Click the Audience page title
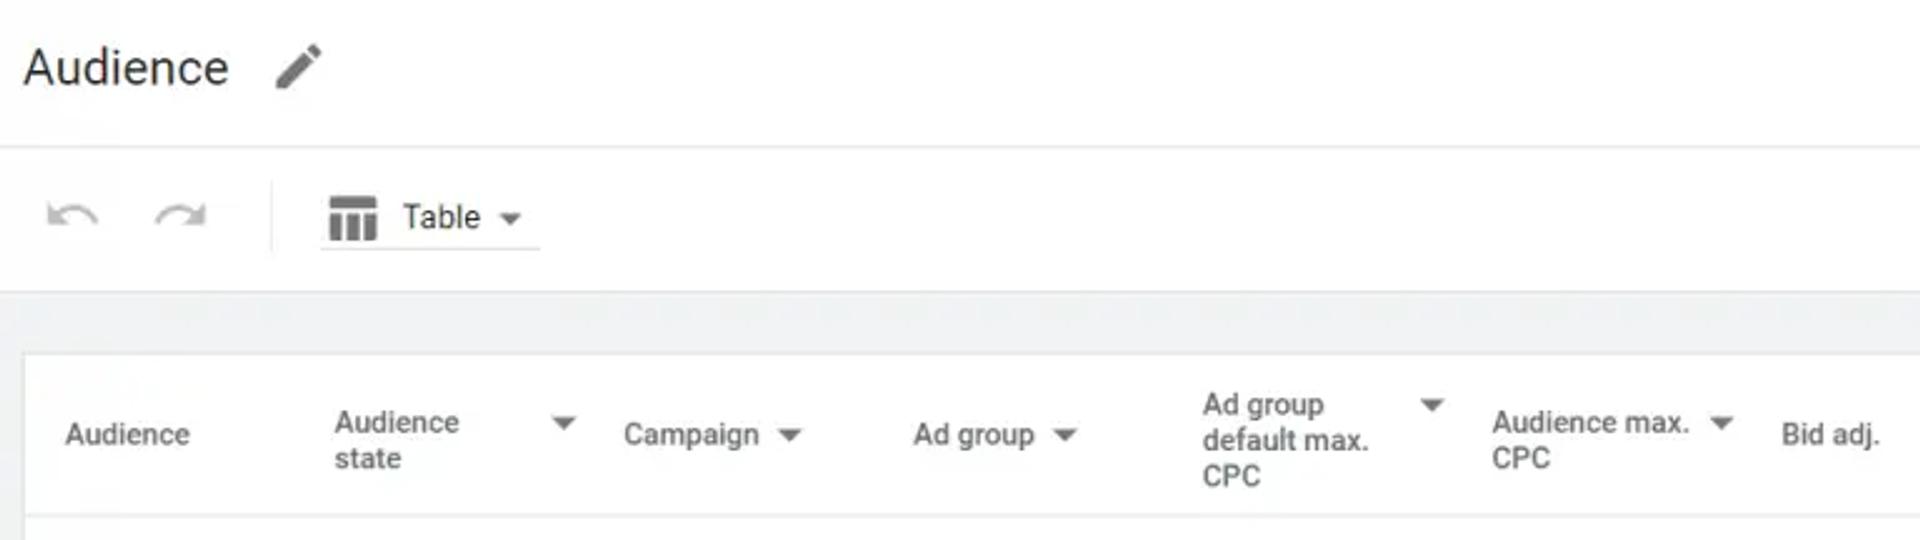The height and width of the screenshot is (540, 1920). (x=126, y=68)
